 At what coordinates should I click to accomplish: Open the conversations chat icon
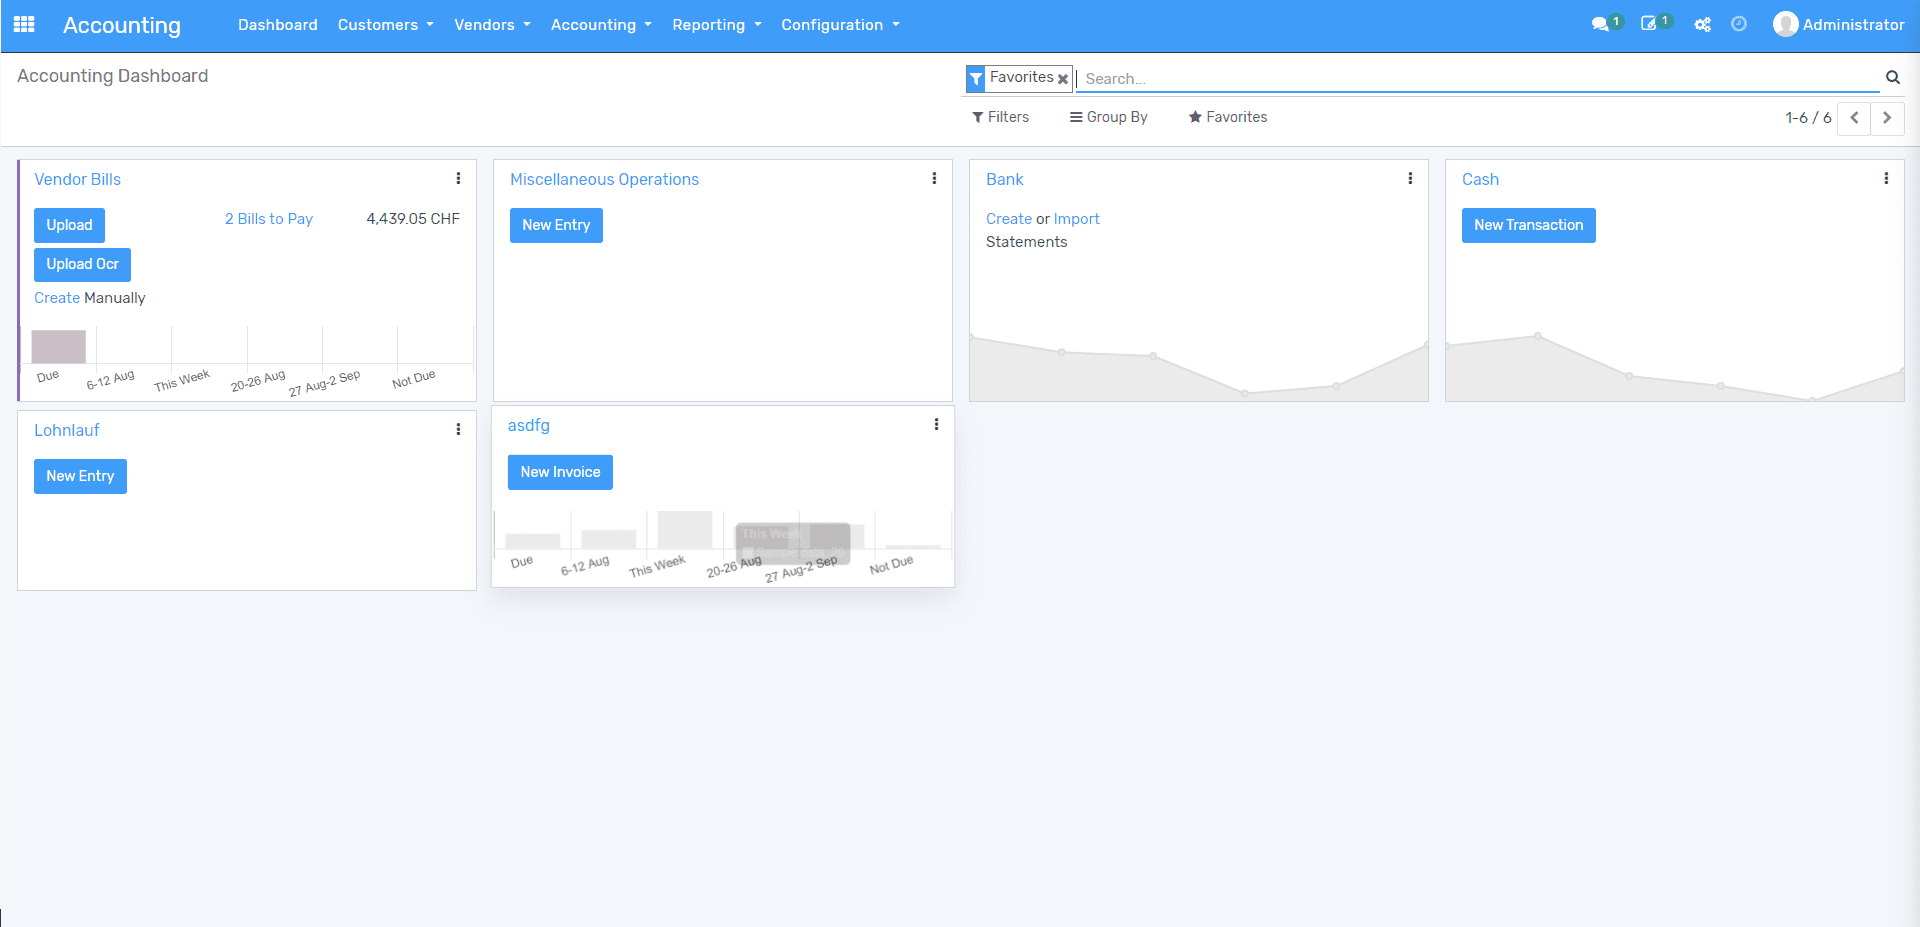(1601, 24)
